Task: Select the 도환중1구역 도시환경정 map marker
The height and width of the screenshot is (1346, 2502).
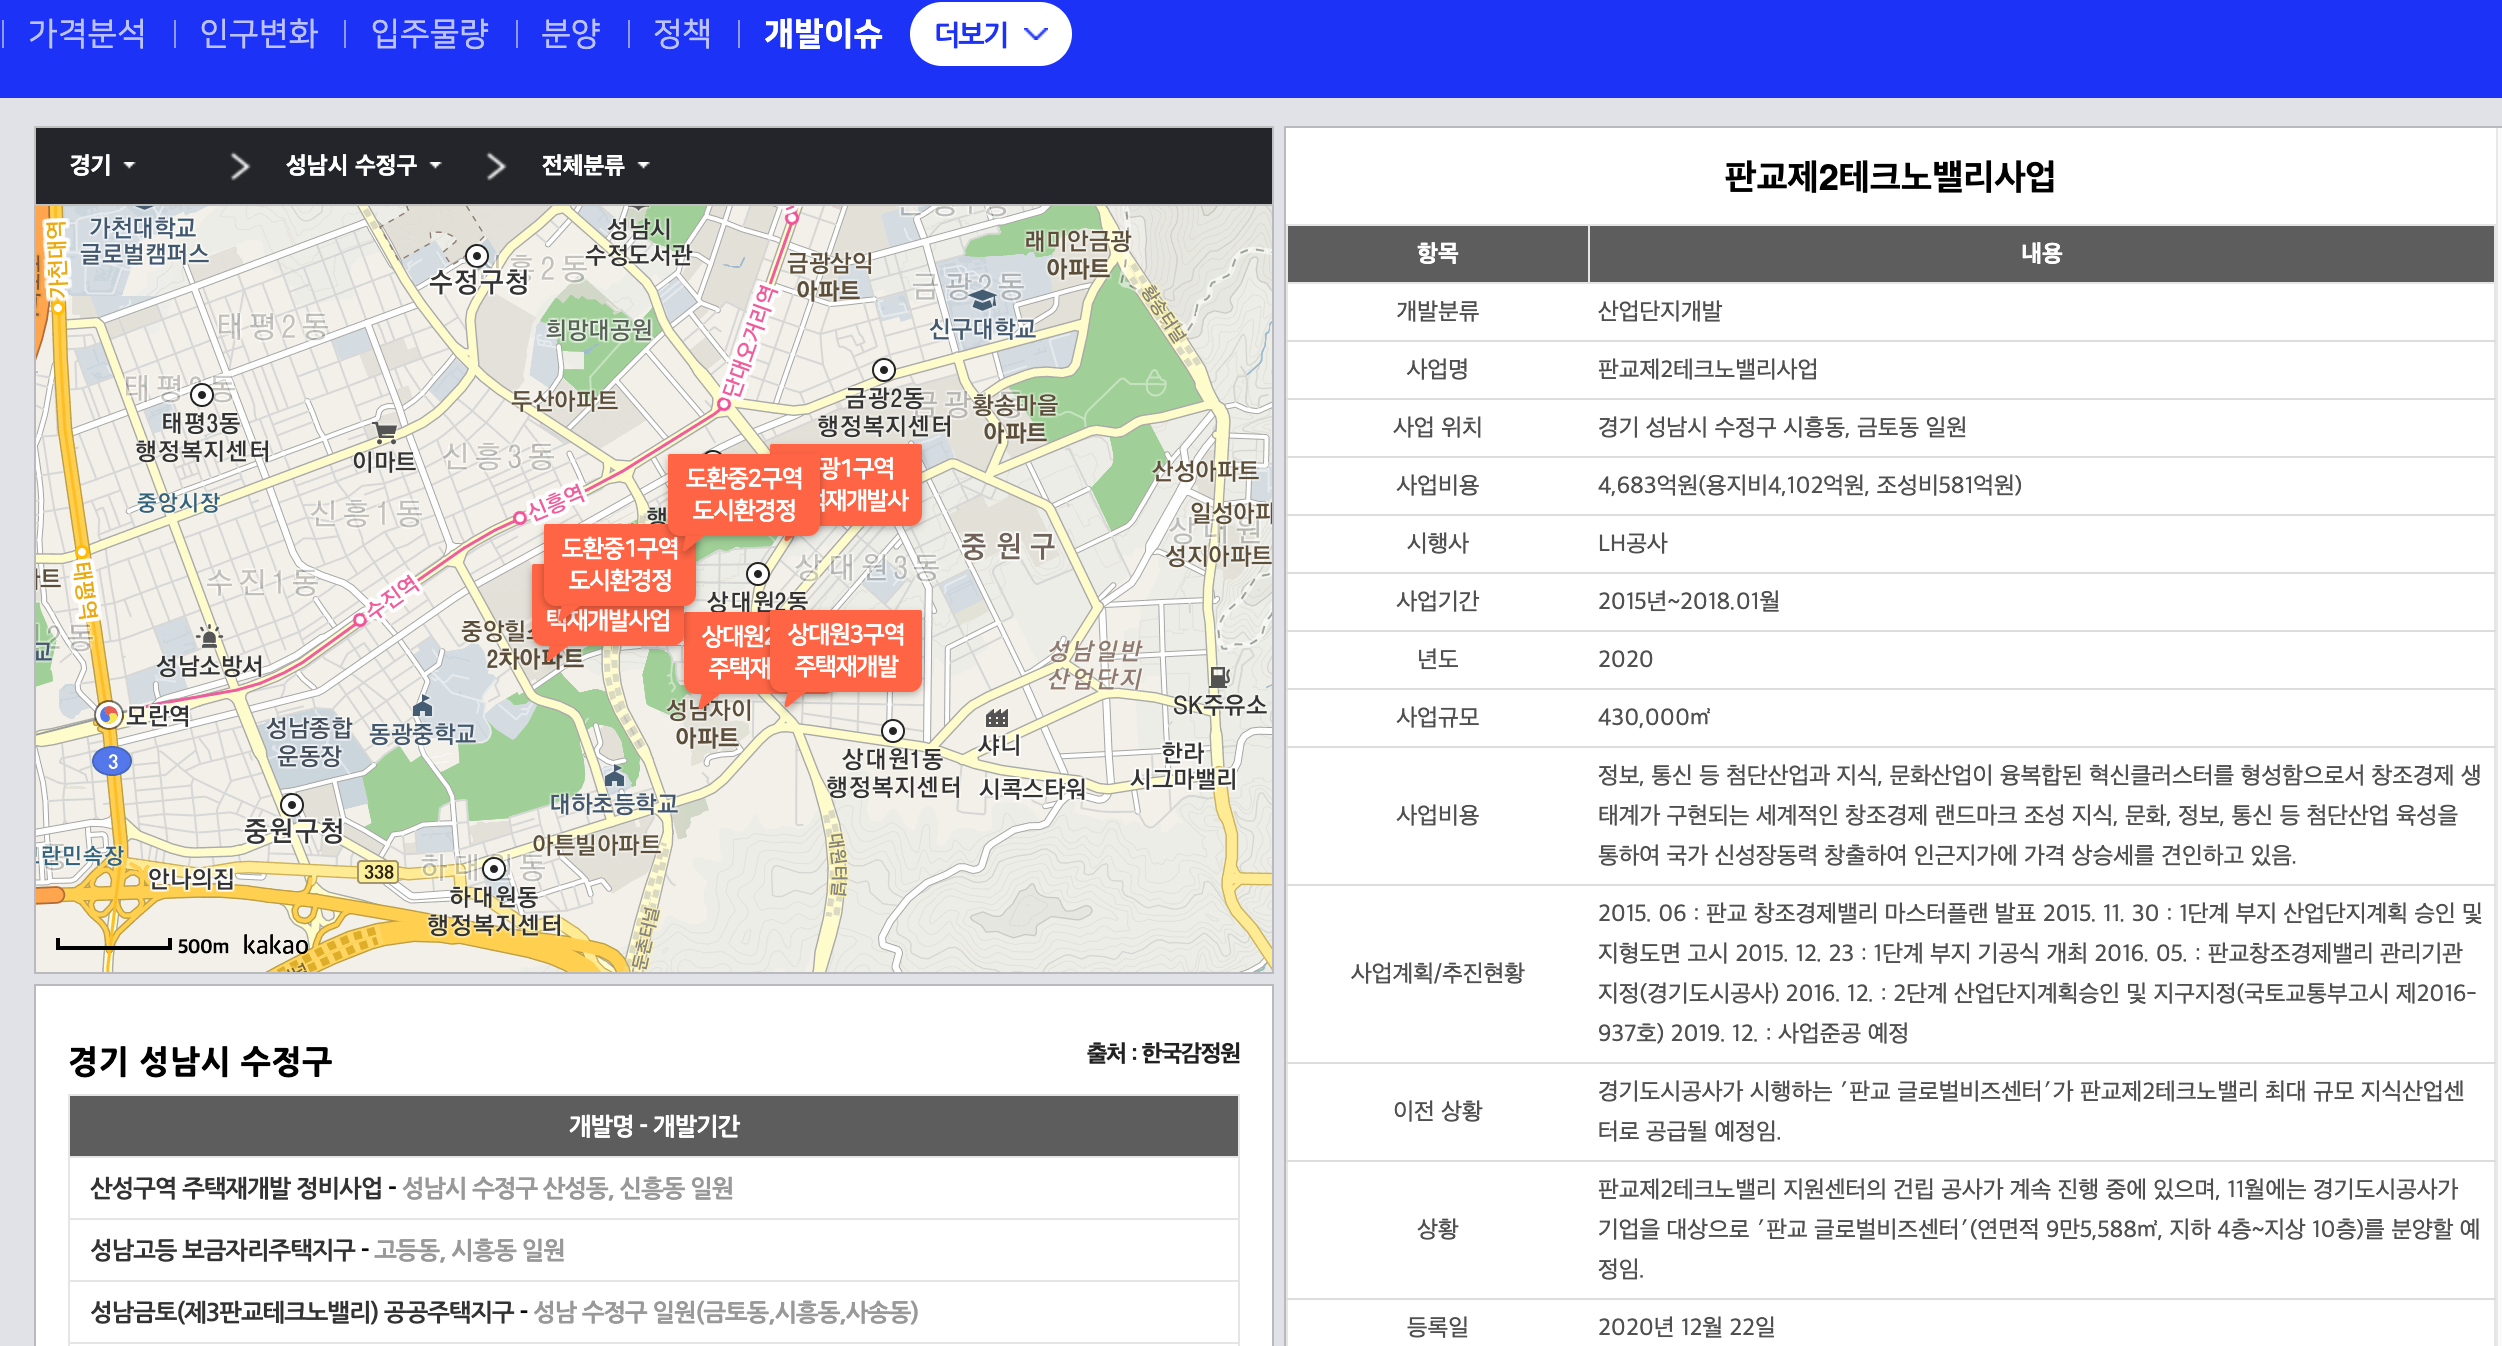Action: click(x=620, y=564)
